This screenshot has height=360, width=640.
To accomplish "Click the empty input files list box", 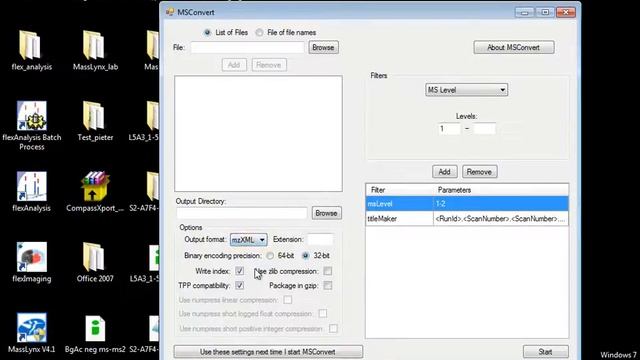I will (258, 133).
